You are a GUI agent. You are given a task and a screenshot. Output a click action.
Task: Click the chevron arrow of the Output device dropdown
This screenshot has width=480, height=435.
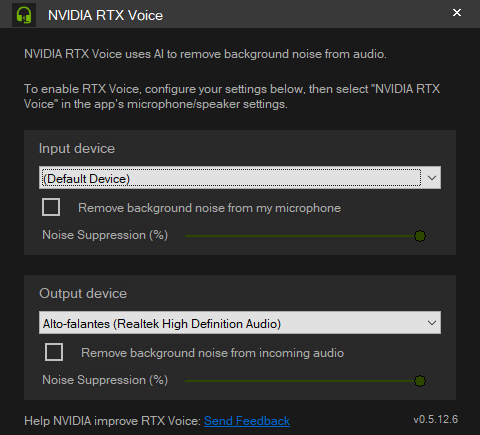point(432,323)
